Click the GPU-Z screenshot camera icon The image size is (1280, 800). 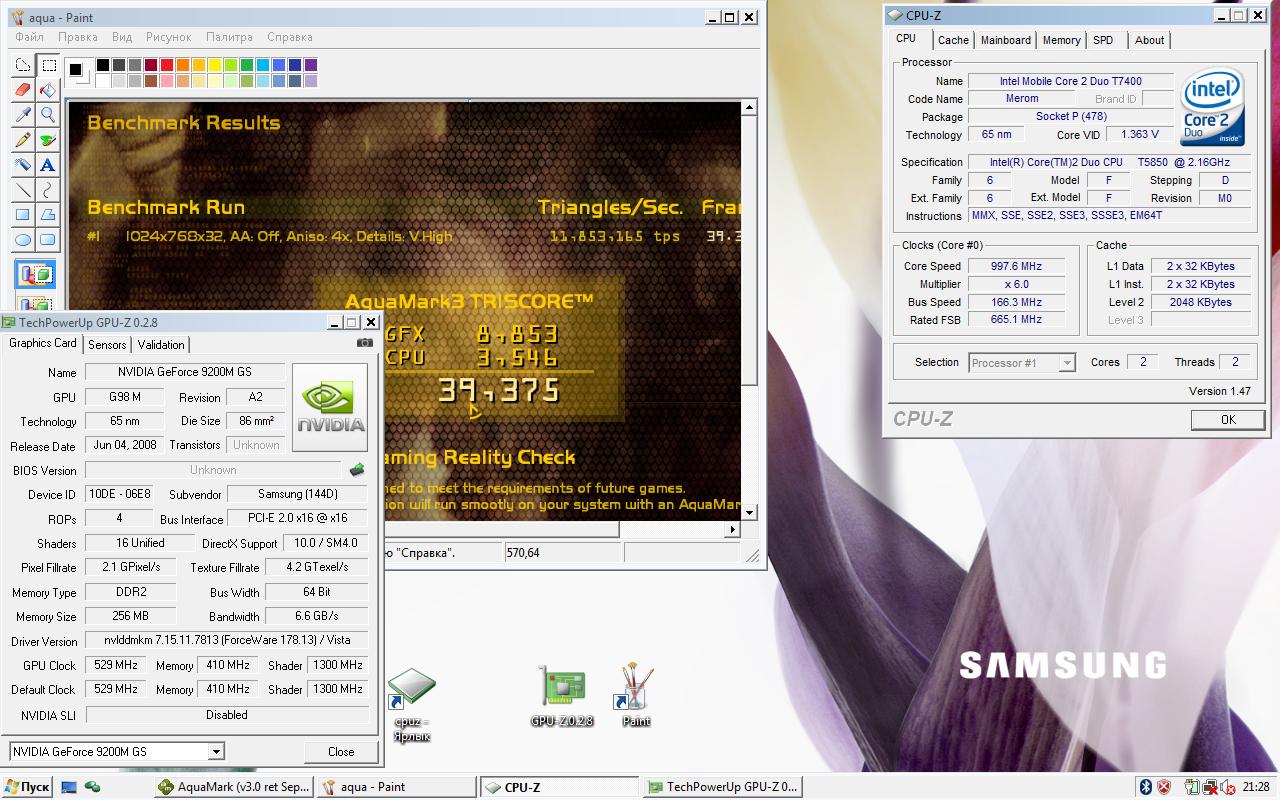[x=365, y=343]
